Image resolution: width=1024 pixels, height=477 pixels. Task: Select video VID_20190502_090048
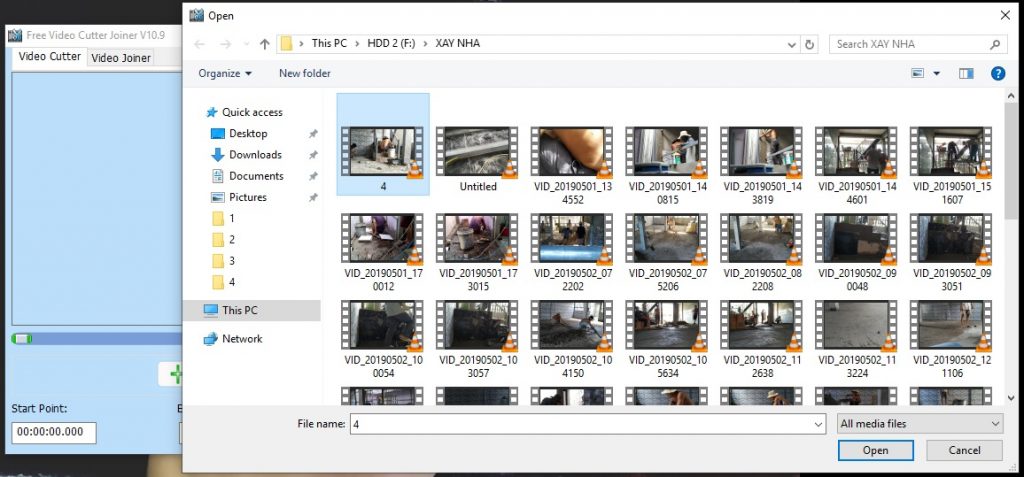point(856,253)
